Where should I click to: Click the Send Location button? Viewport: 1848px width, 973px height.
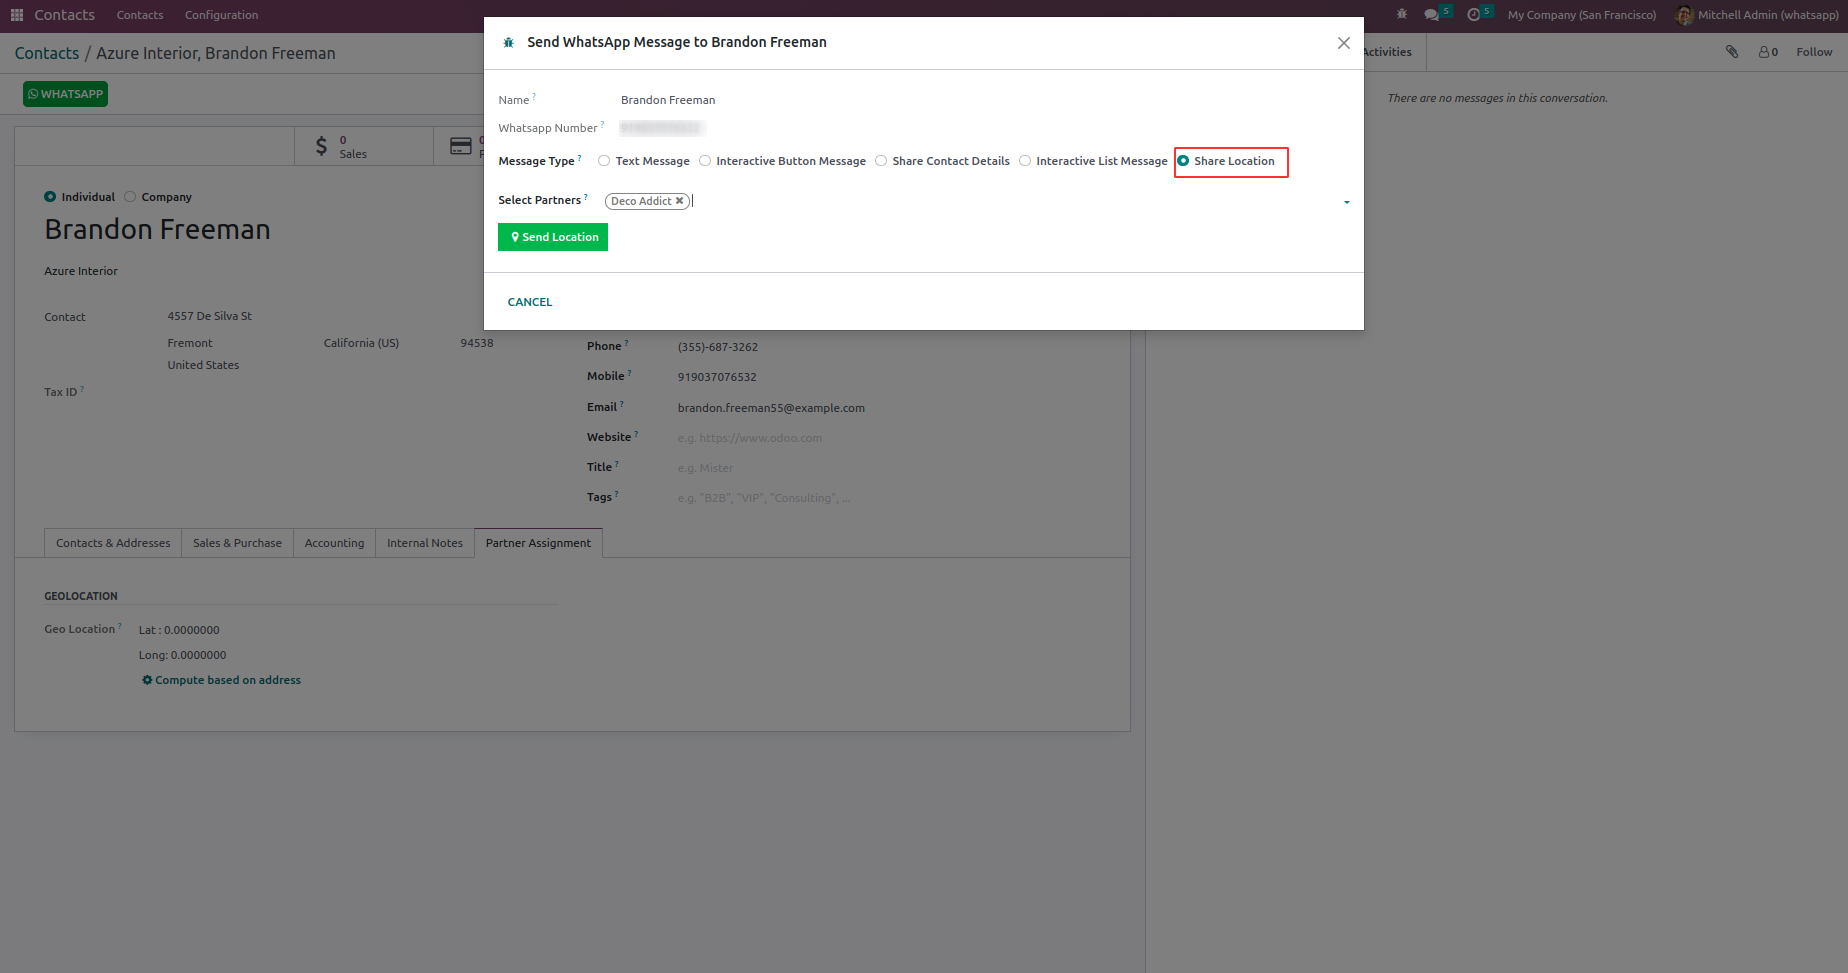[553, 237]
